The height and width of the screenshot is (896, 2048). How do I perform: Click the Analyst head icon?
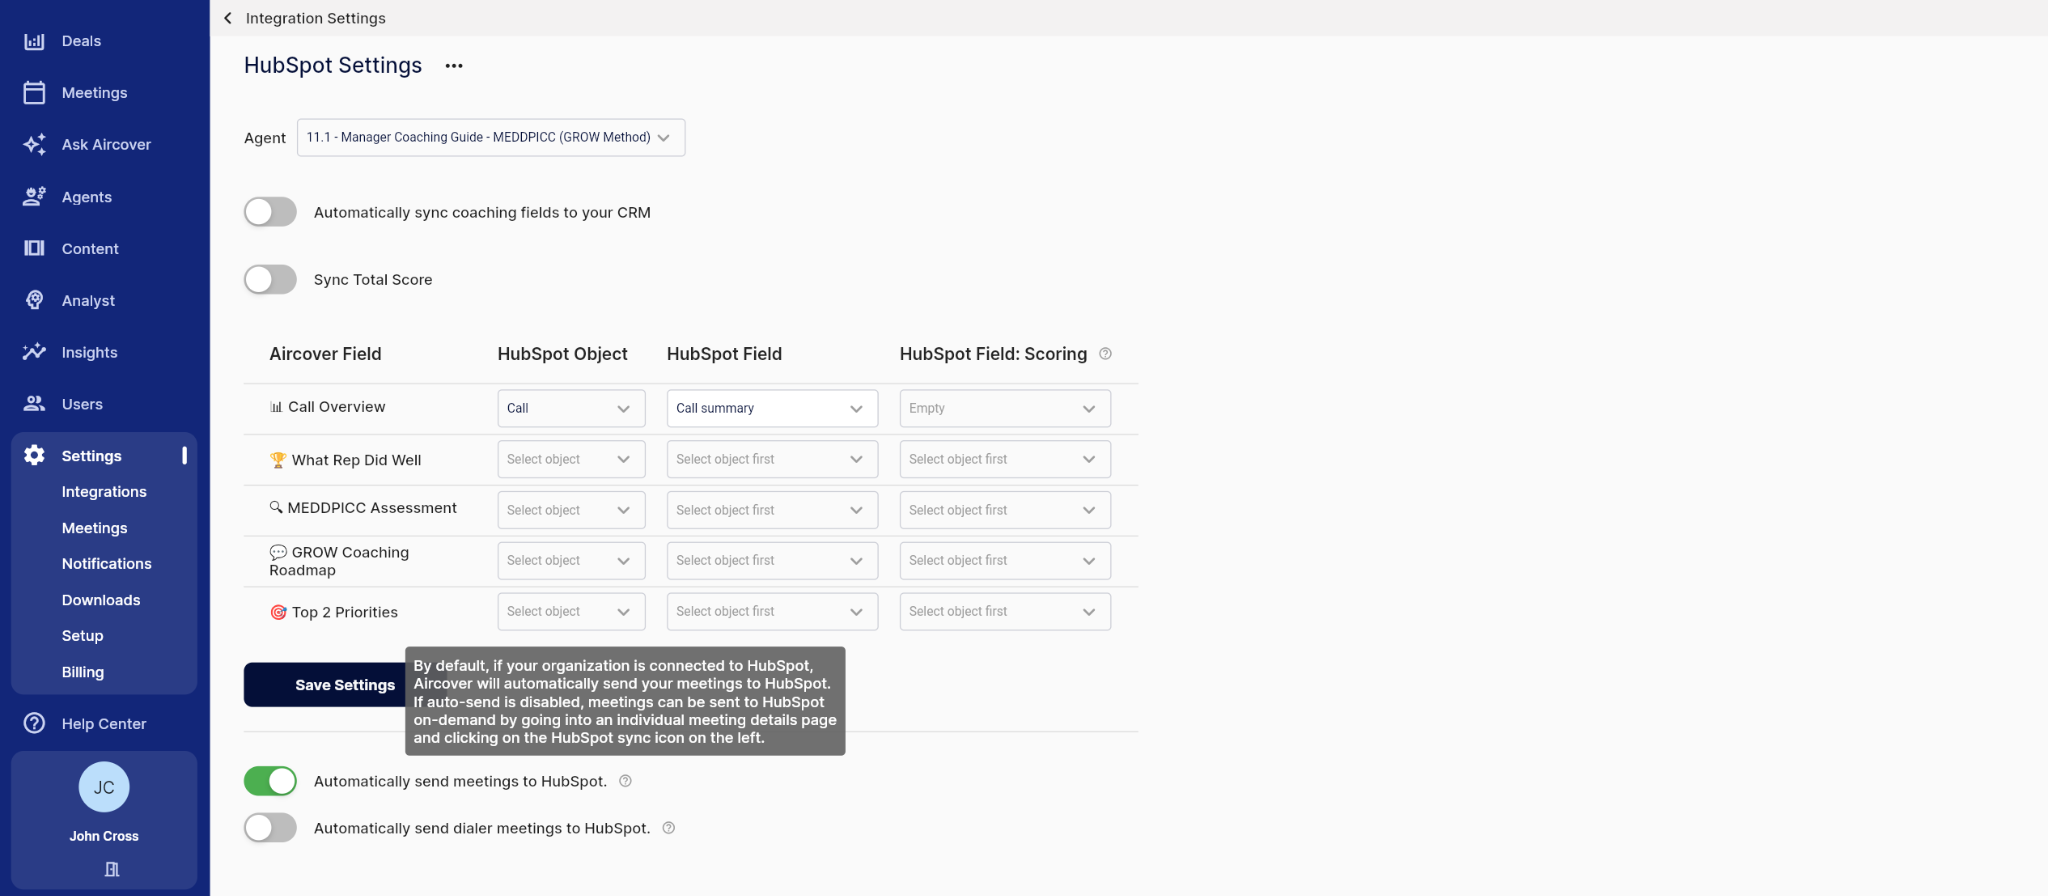click(x=34, y=300)
